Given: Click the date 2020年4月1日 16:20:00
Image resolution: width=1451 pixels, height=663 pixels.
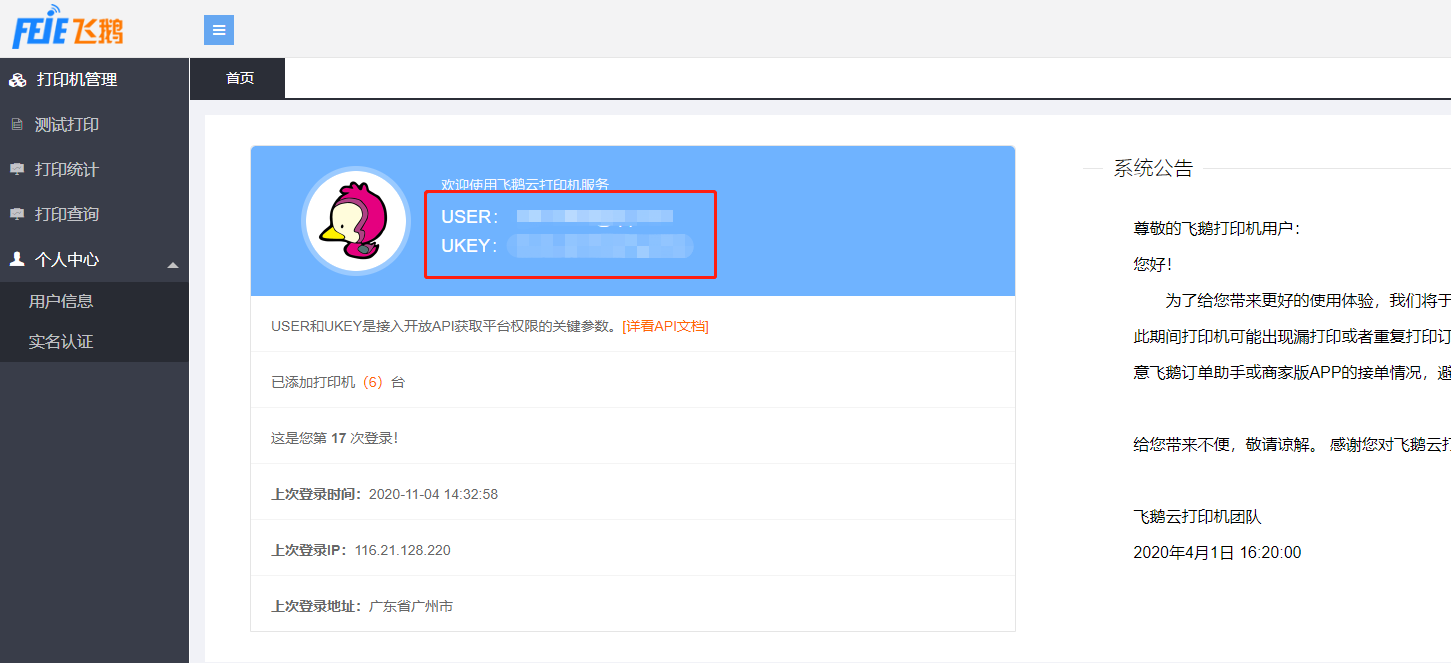Looking at the screenshot, I should pyautogui.click(x=1217, y=553).
